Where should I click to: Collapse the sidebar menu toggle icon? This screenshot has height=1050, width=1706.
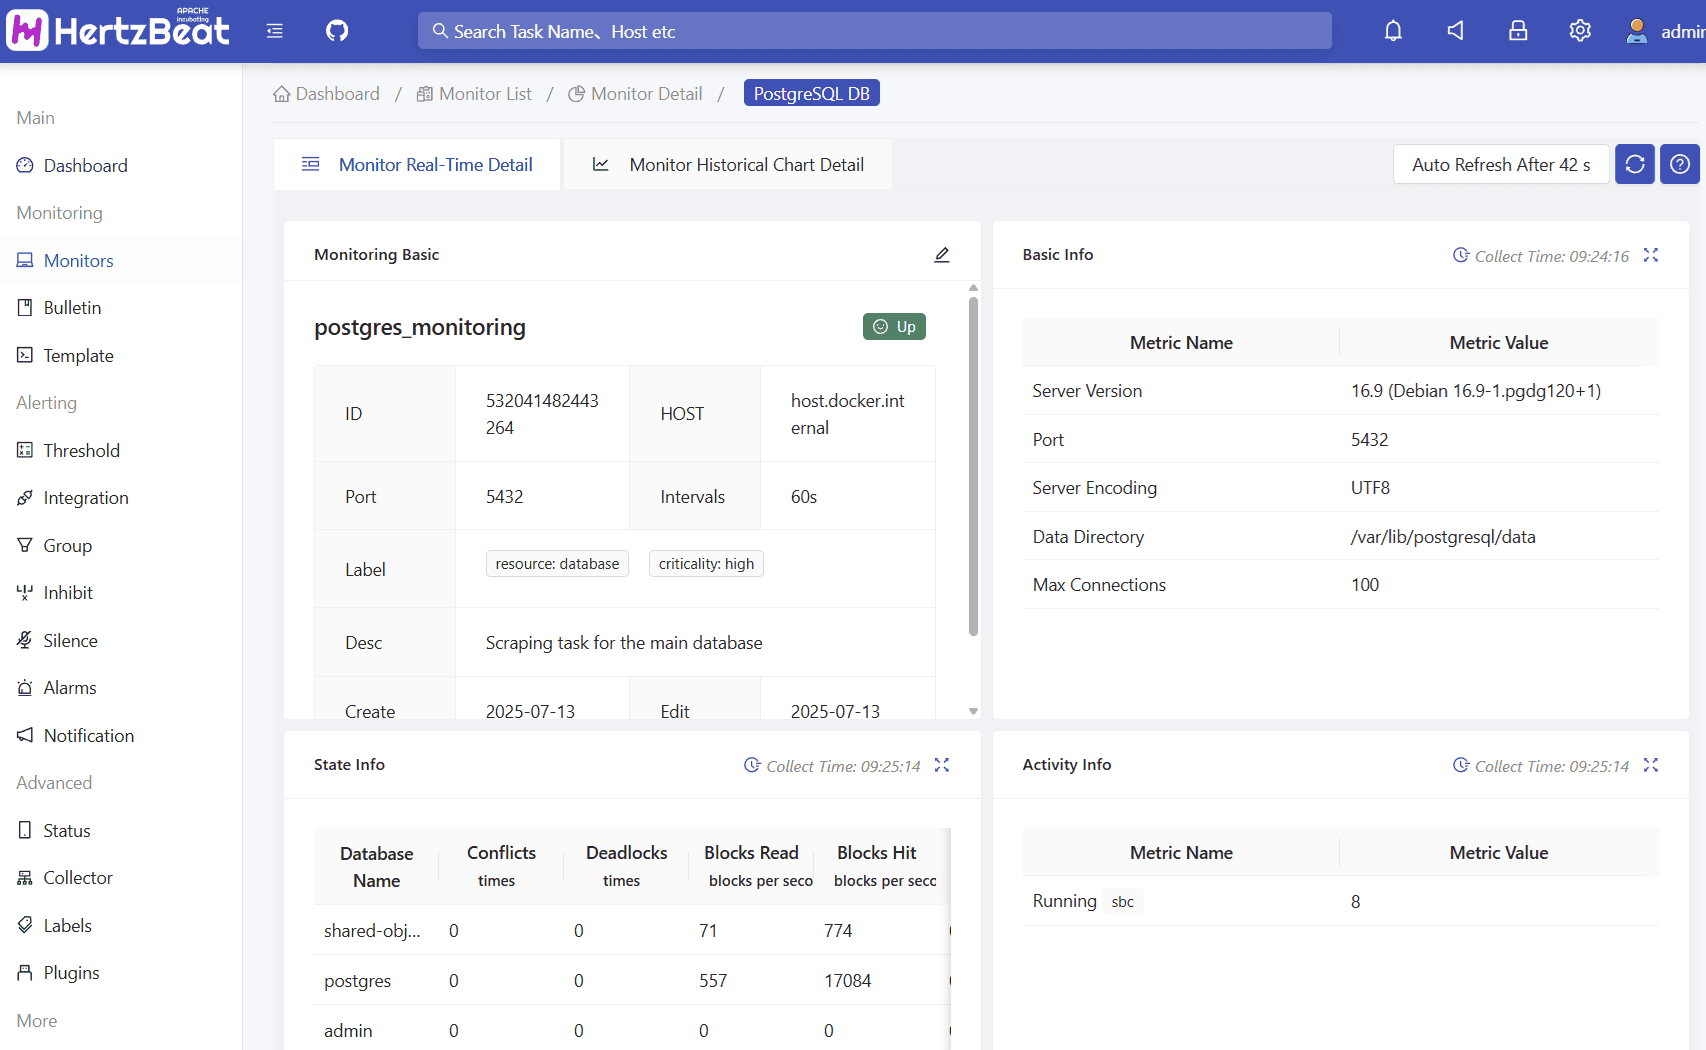275,31
